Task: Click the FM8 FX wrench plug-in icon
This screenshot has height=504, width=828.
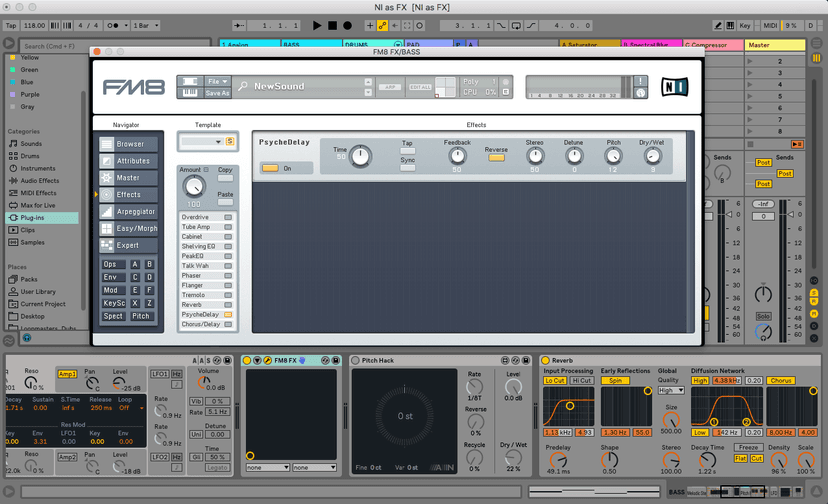Action: [x=268, y=360]
